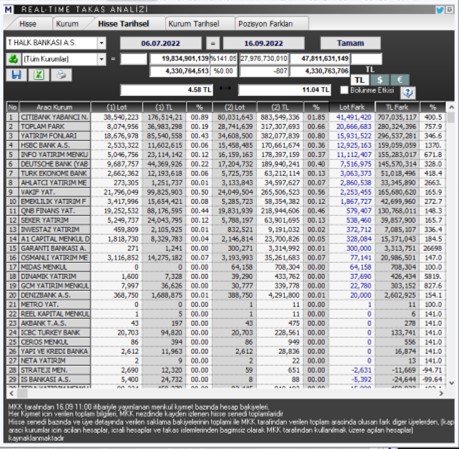Screen dimensions: 459x449
Task: Click the 47,811,631,149 total field
Action: point(320,59)
